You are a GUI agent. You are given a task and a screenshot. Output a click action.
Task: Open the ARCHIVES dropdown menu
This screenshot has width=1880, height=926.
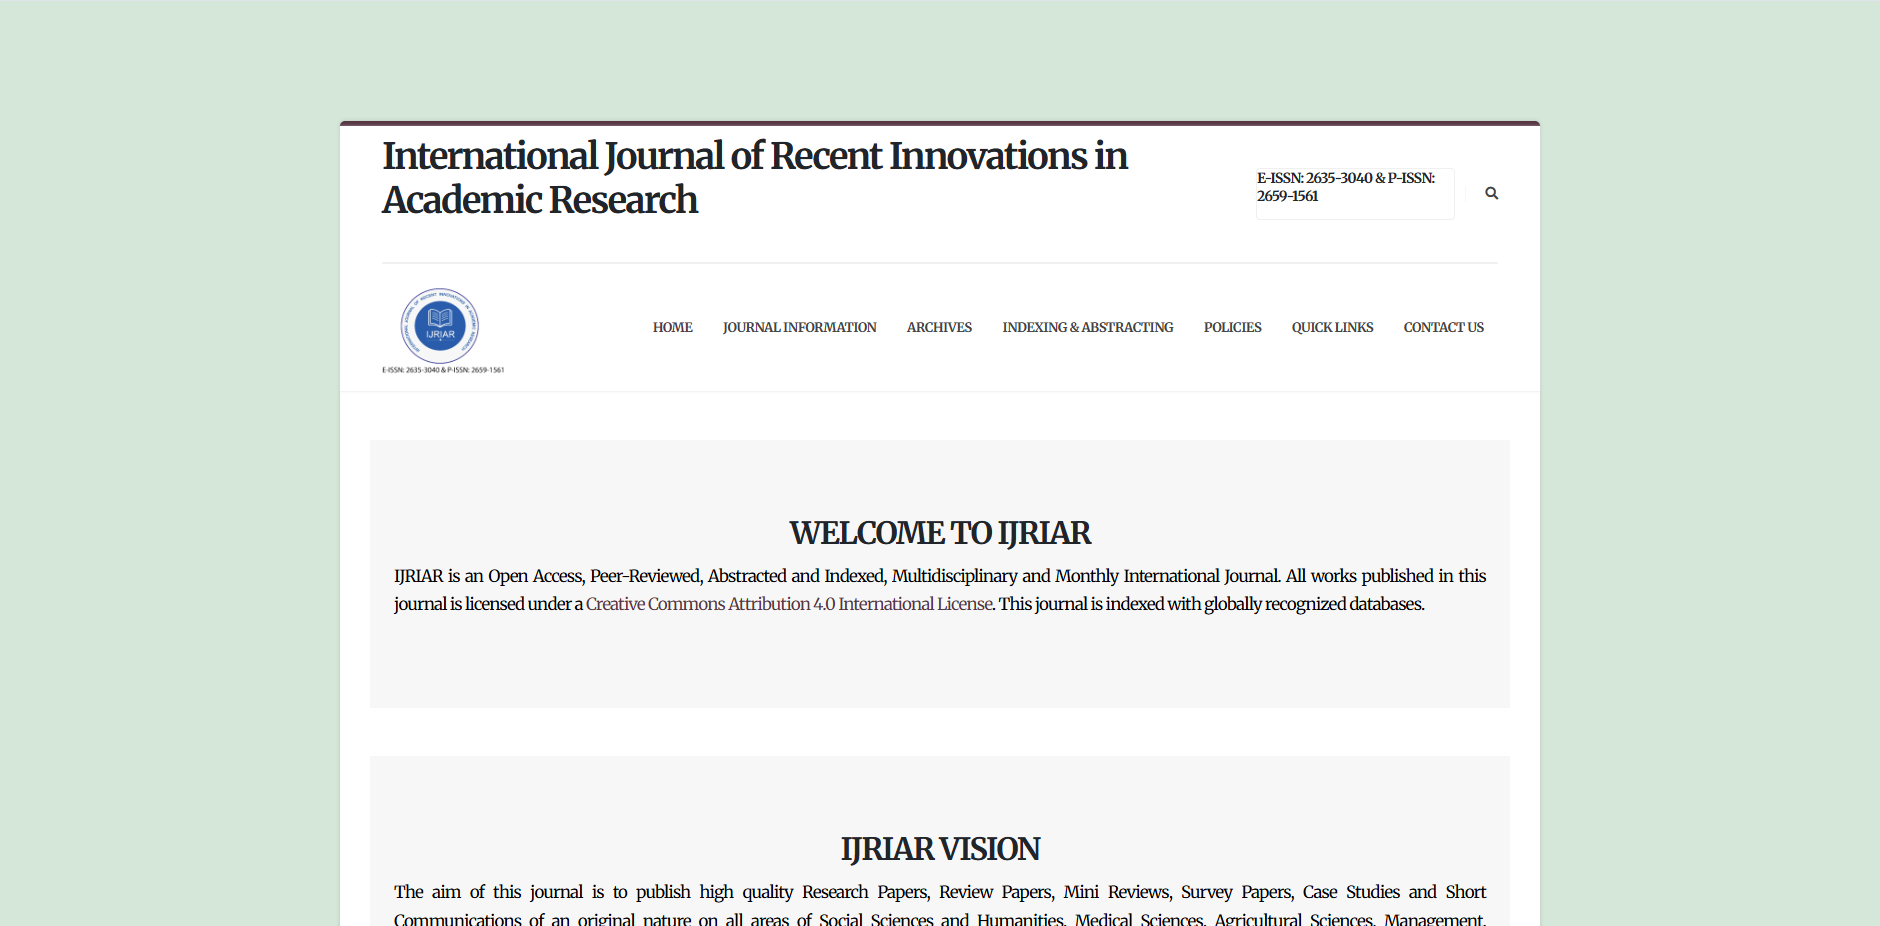pyautogui.click(x=938, y=327)
